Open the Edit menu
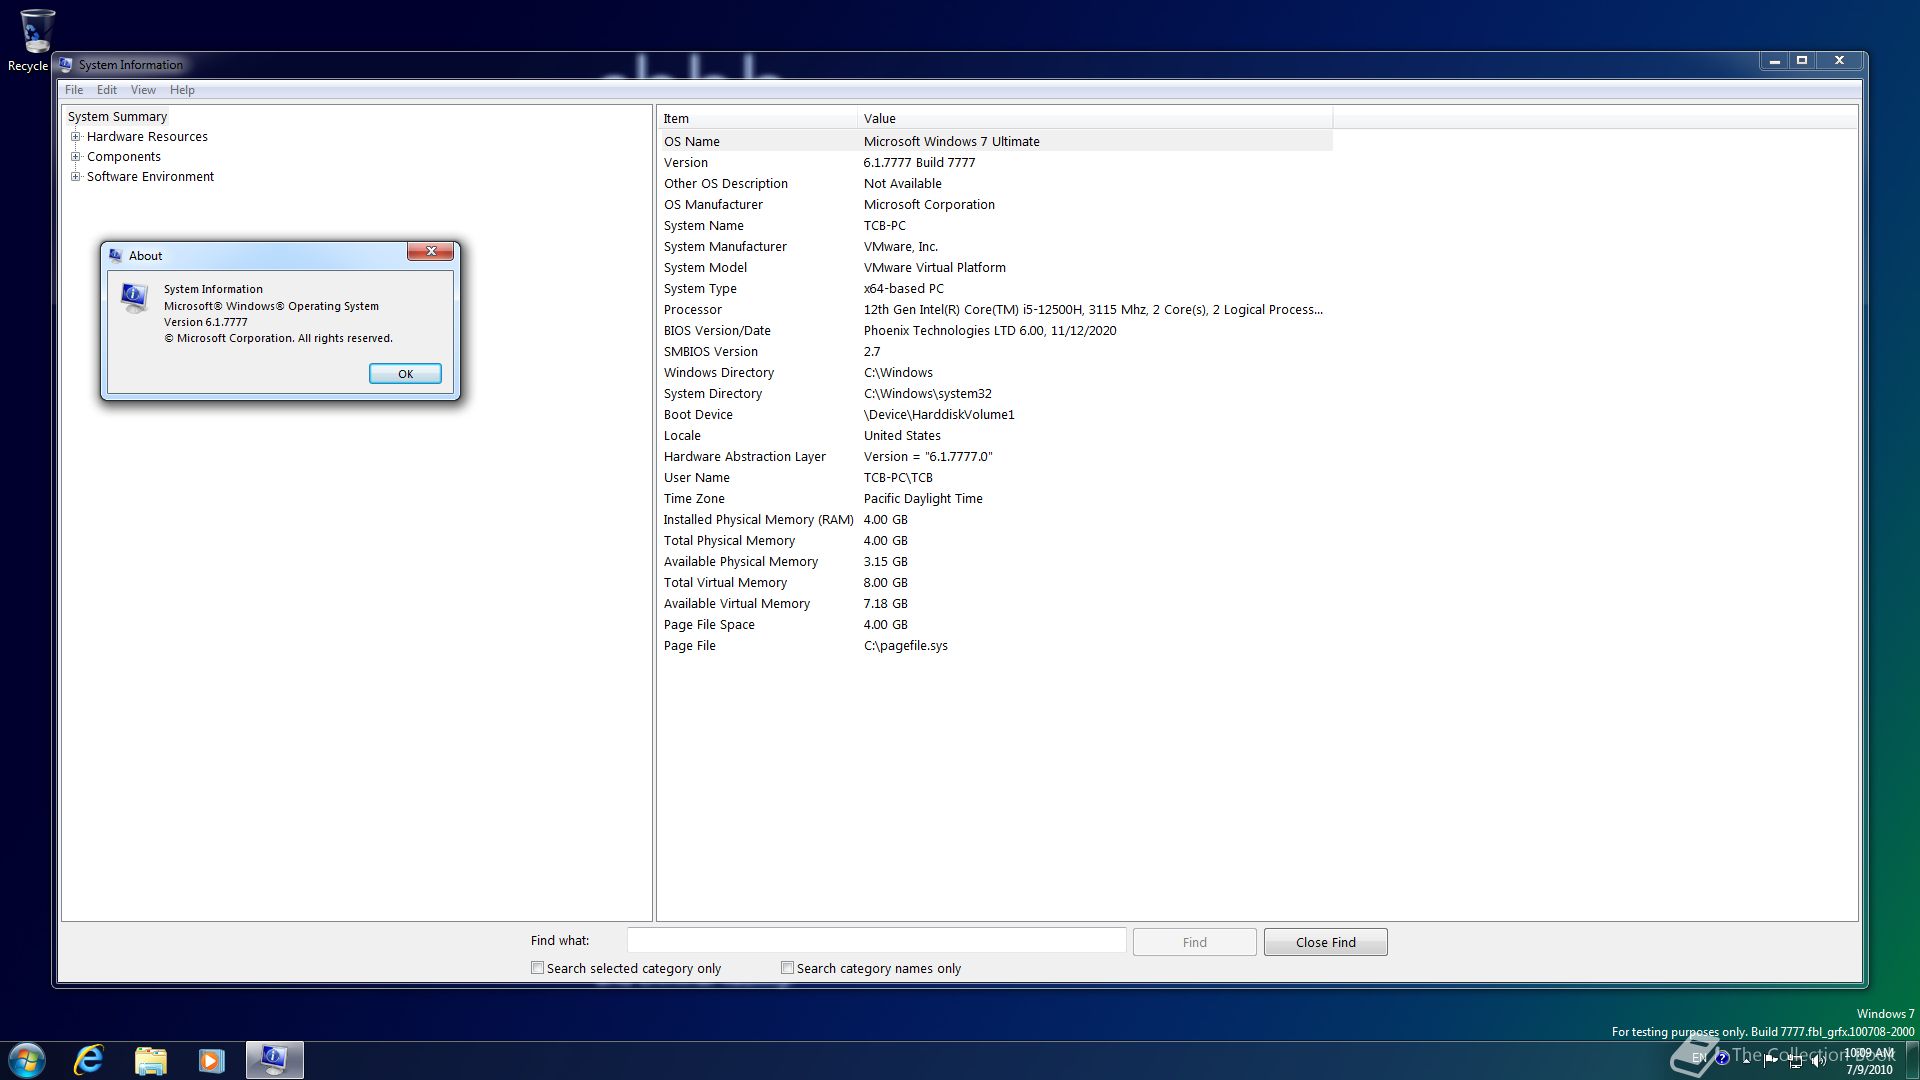This screenshot has width=1920, height=1080. 107,90
